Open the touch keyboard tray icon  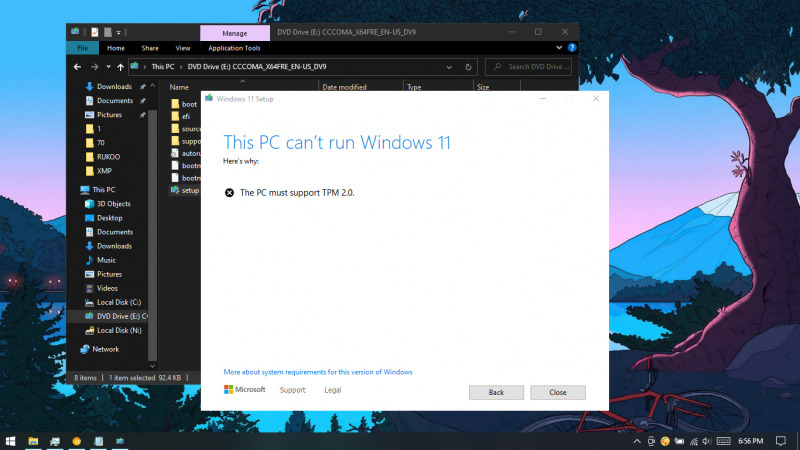tap(723, 441)
